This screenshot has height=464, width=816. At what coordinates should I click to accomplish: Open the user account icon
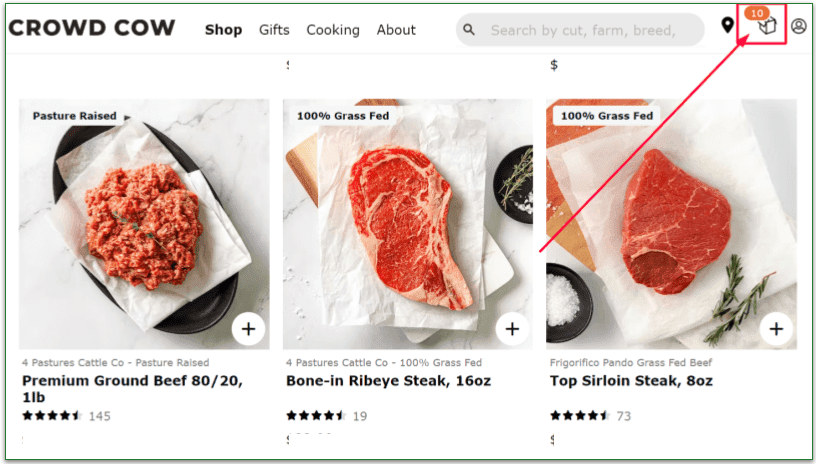tap(798, 27)
